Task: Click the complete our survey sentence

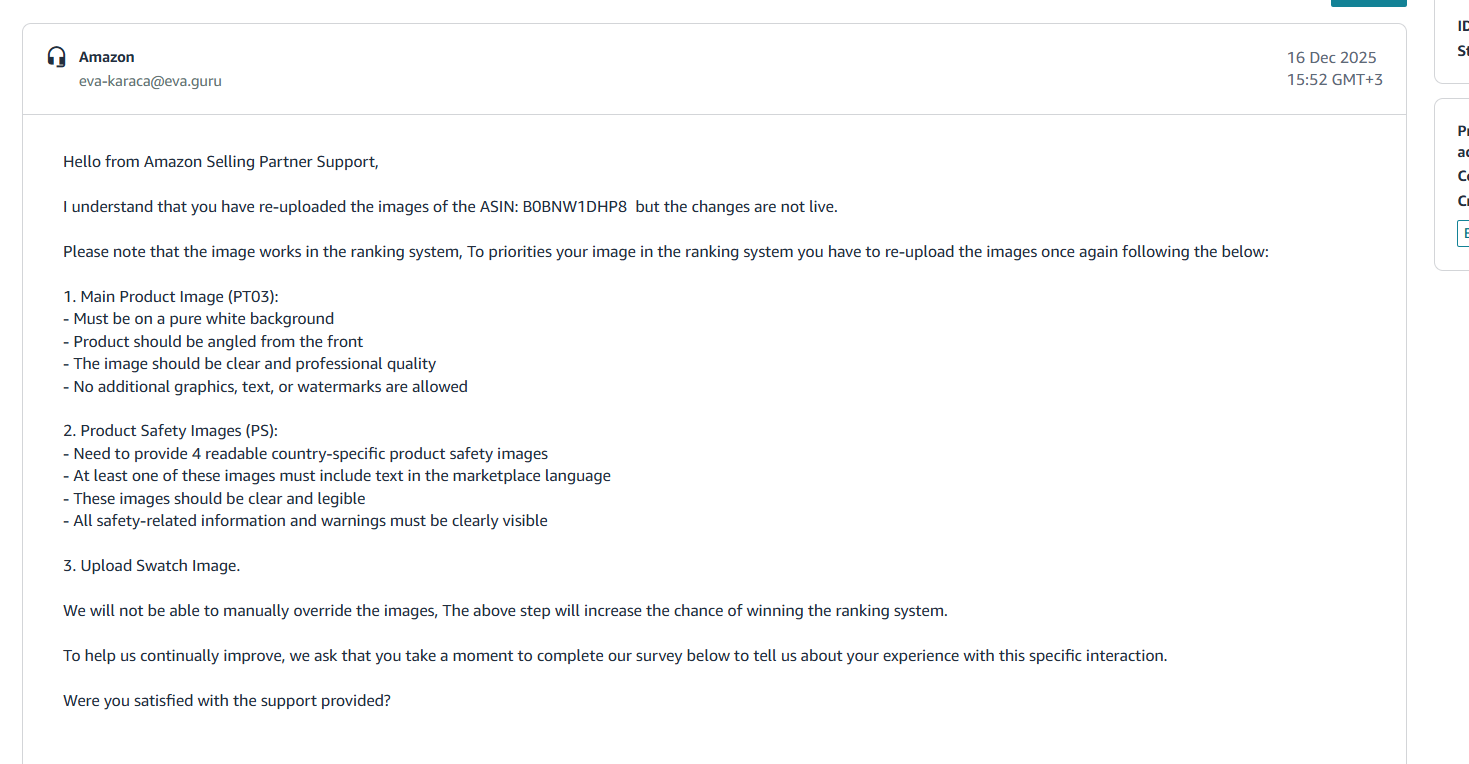Action: (615, 656)
